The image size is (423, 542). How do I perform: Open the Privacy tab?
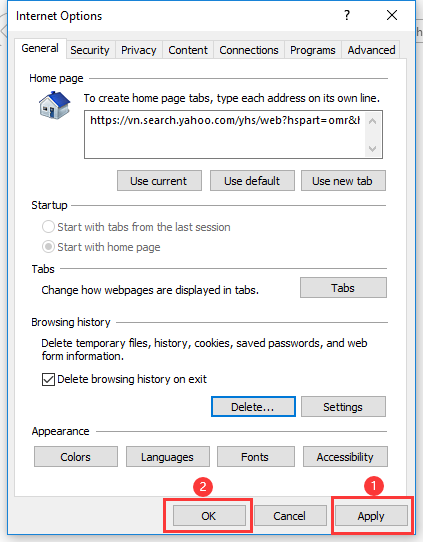tap(139, 50)
